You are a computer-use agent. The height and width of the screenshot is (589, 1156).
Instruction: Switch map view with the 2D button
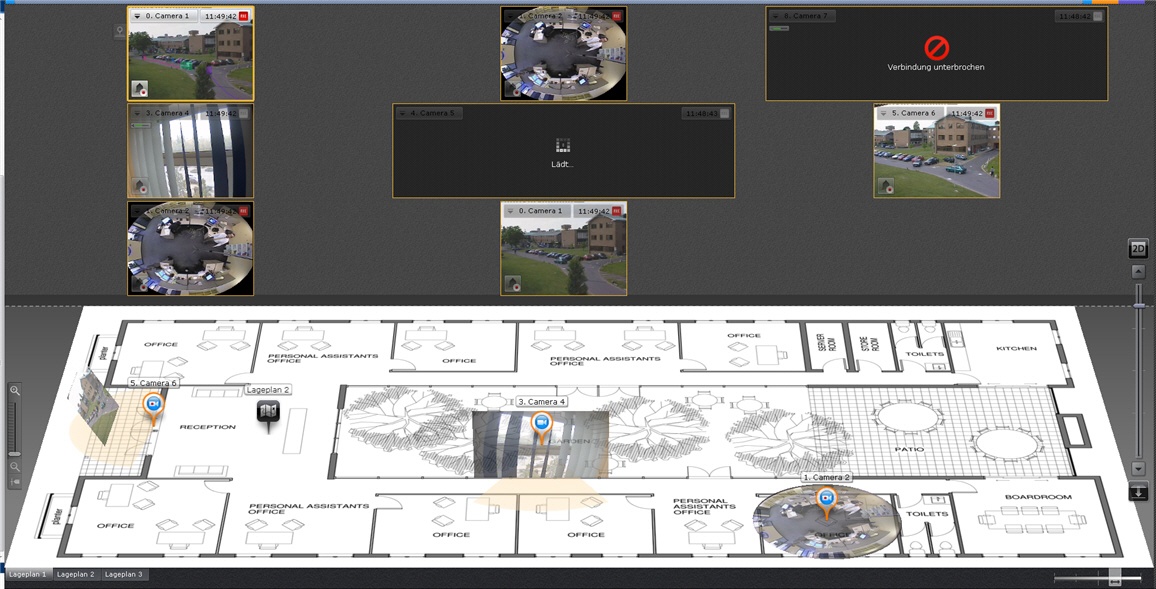[1138, 249]
